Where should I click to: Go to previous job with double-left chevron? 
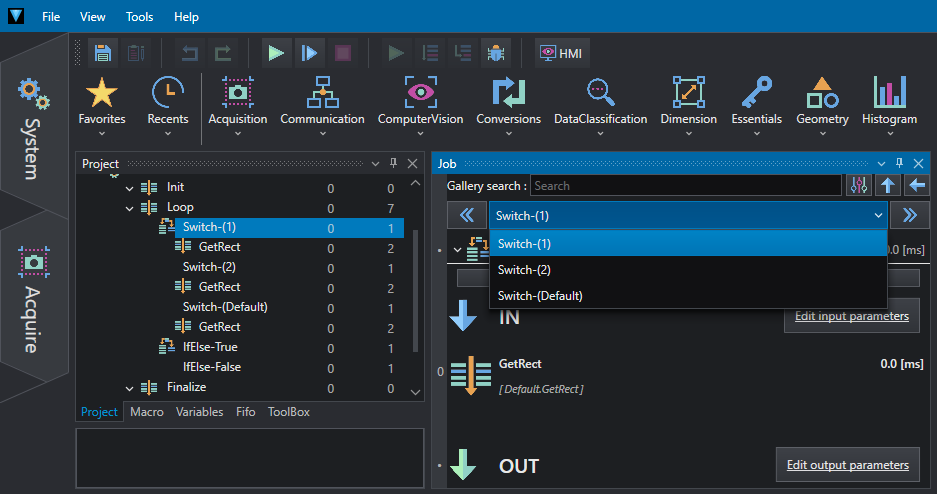coord(467,215)
